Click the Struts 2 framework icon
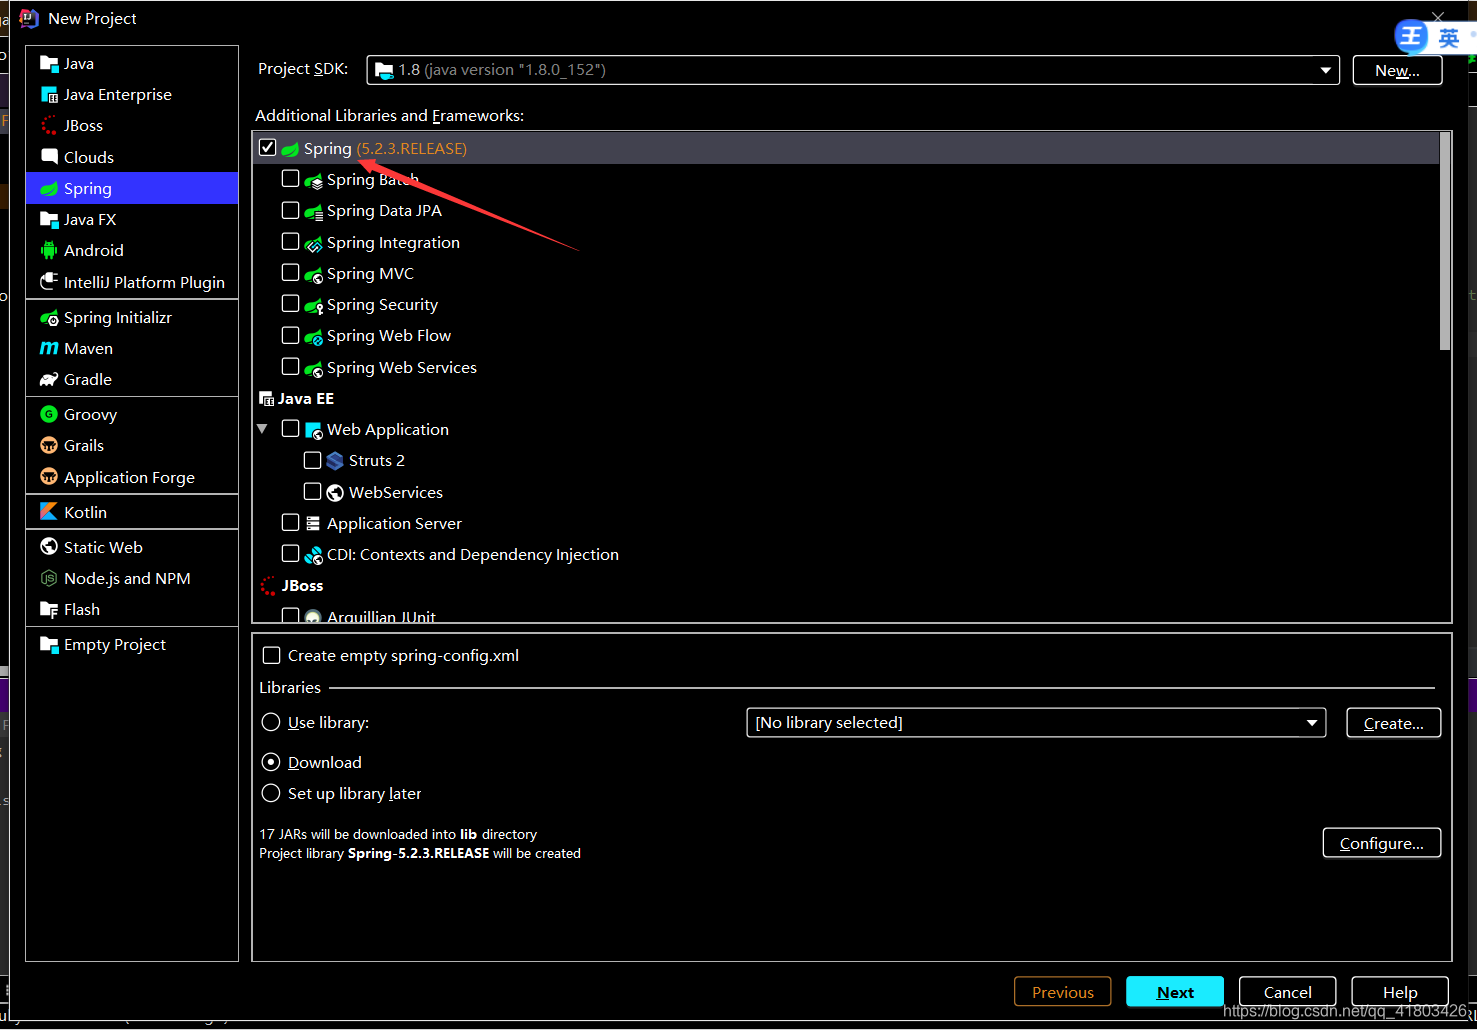The height and width of the screenshot is (1030, 1477). tap(335, 461)
